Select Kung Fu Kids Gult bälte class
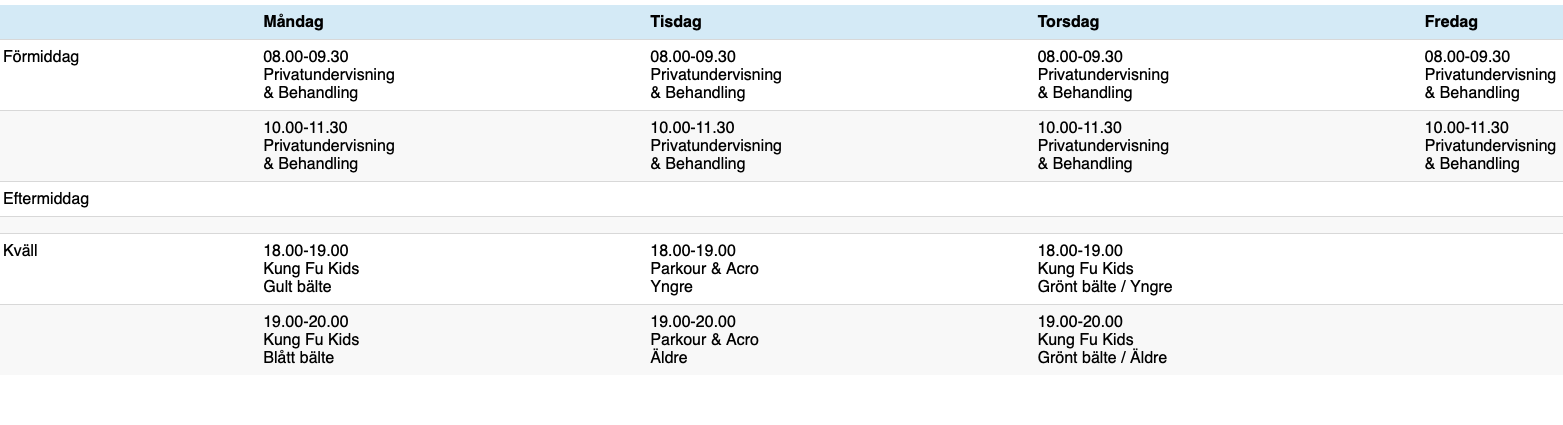 pos(311,269)
